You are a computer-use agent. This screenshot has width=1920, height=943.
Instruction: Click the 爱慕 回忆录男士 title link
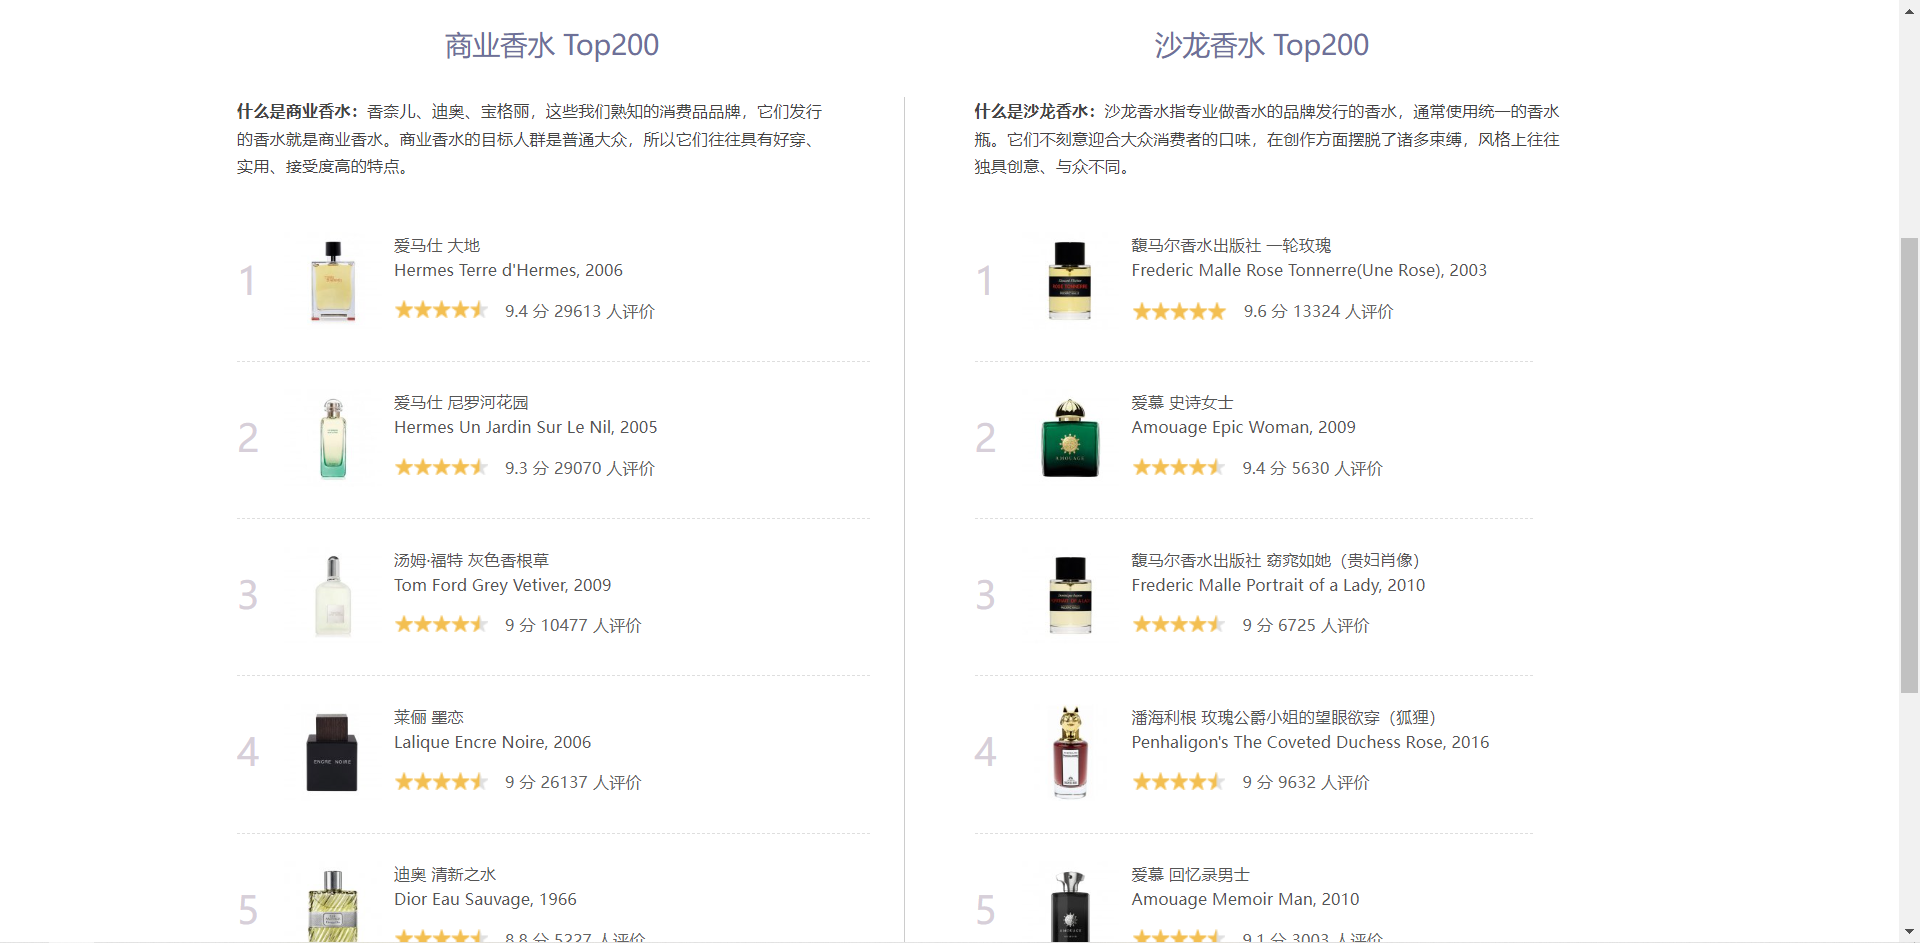tap(1190, 875)
